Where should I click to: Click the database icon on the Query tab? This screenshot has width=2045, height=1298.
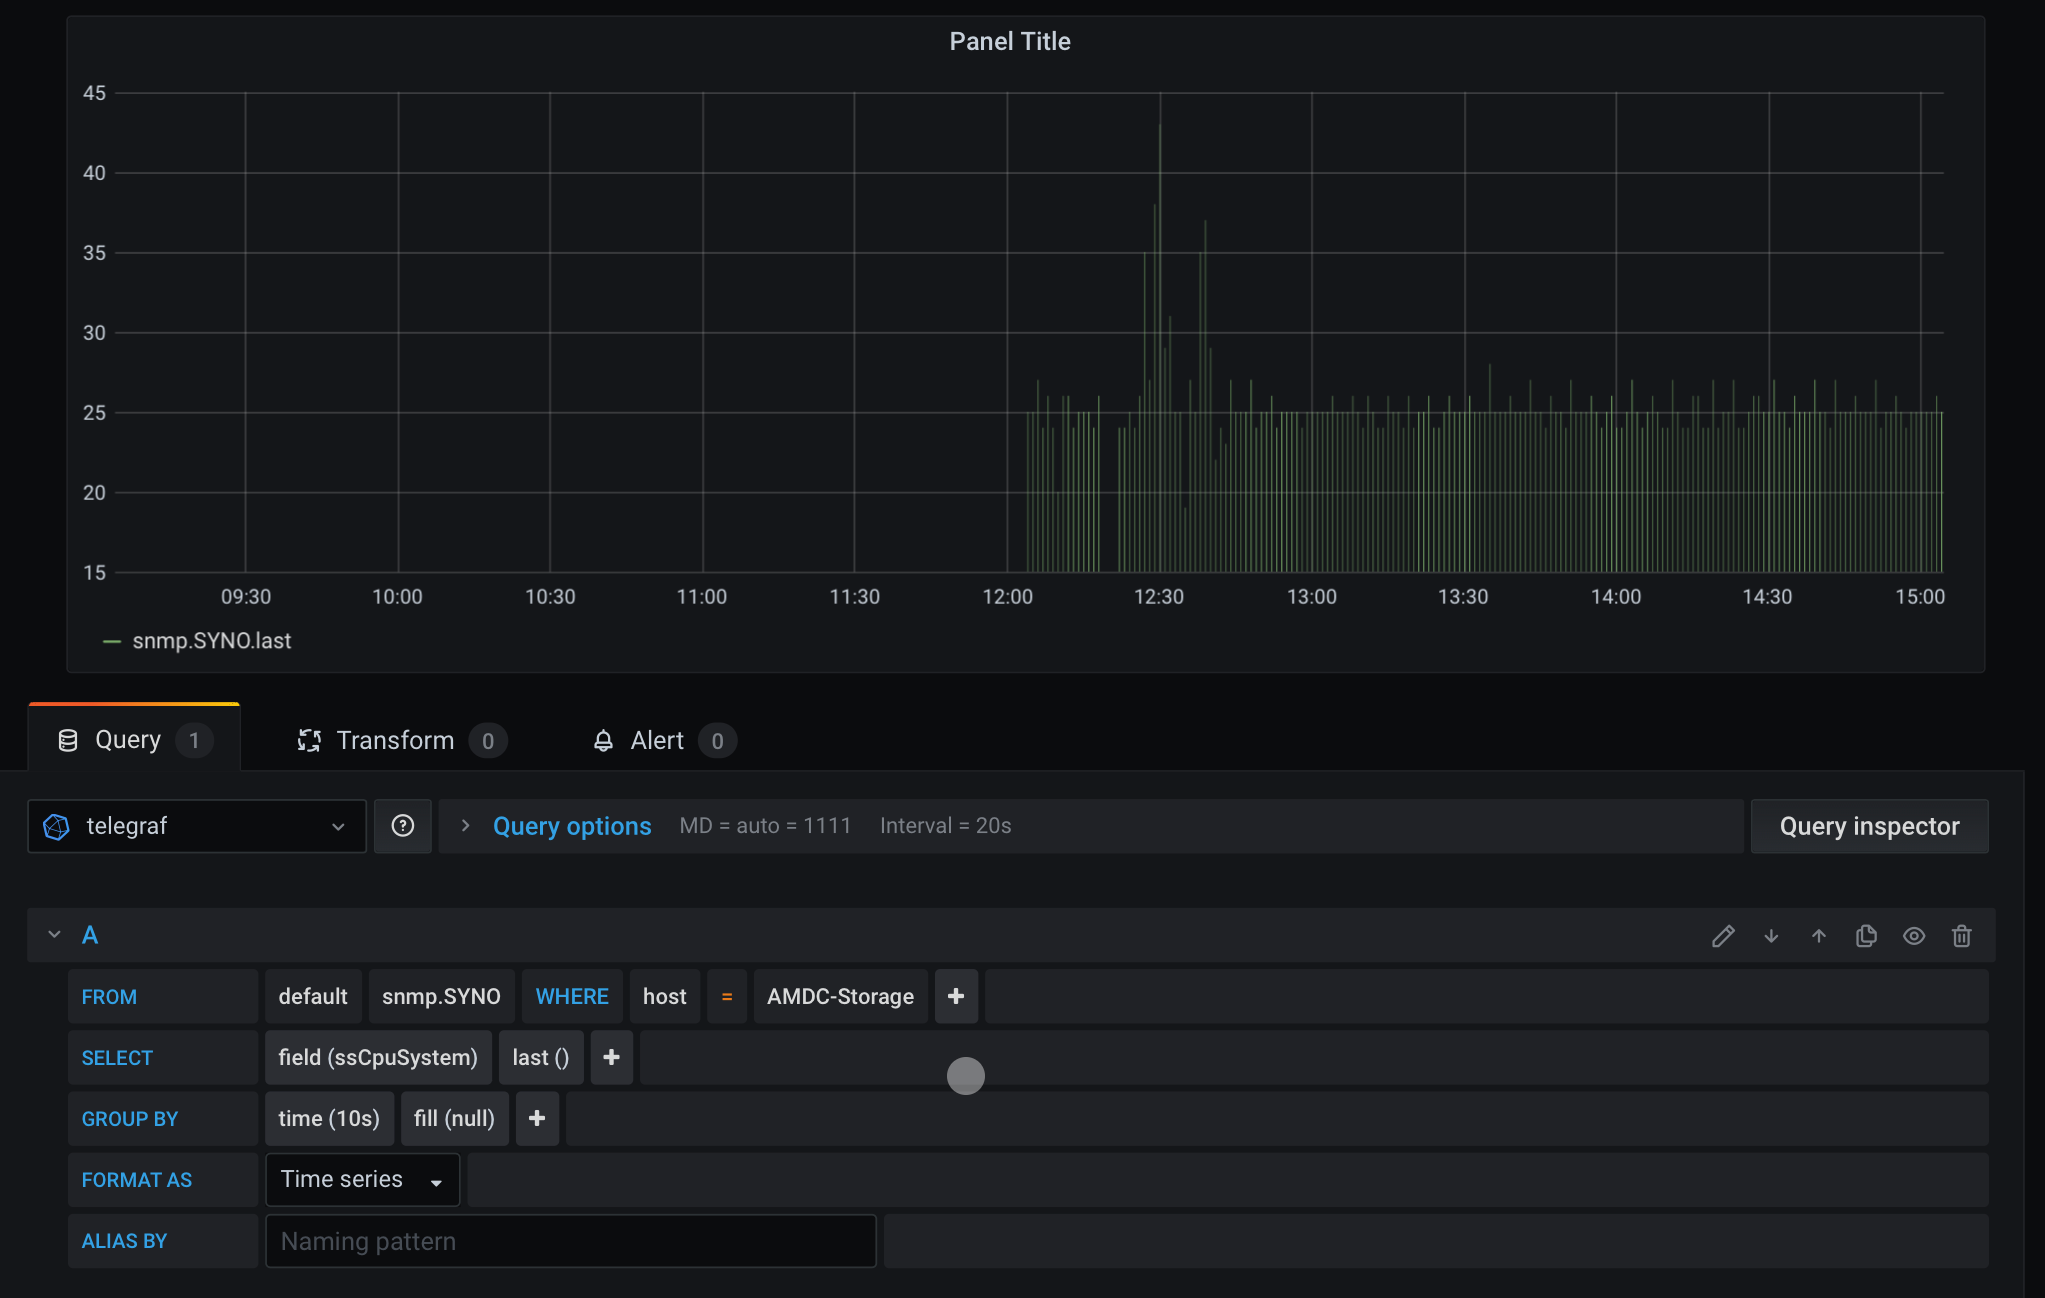point(68,740)
